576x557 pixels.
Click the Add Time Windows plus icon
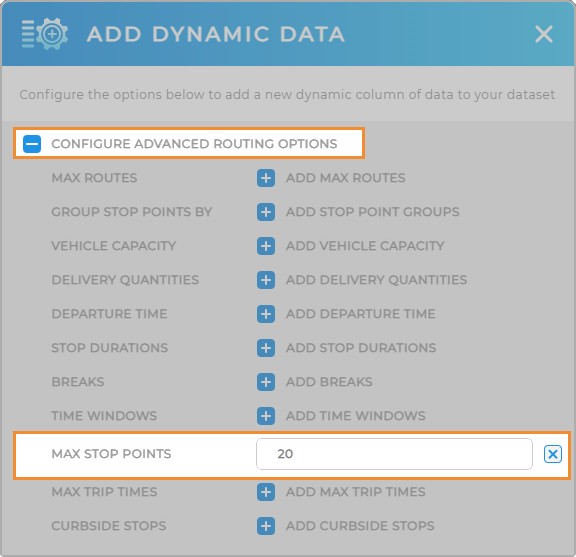click(266, 416)
